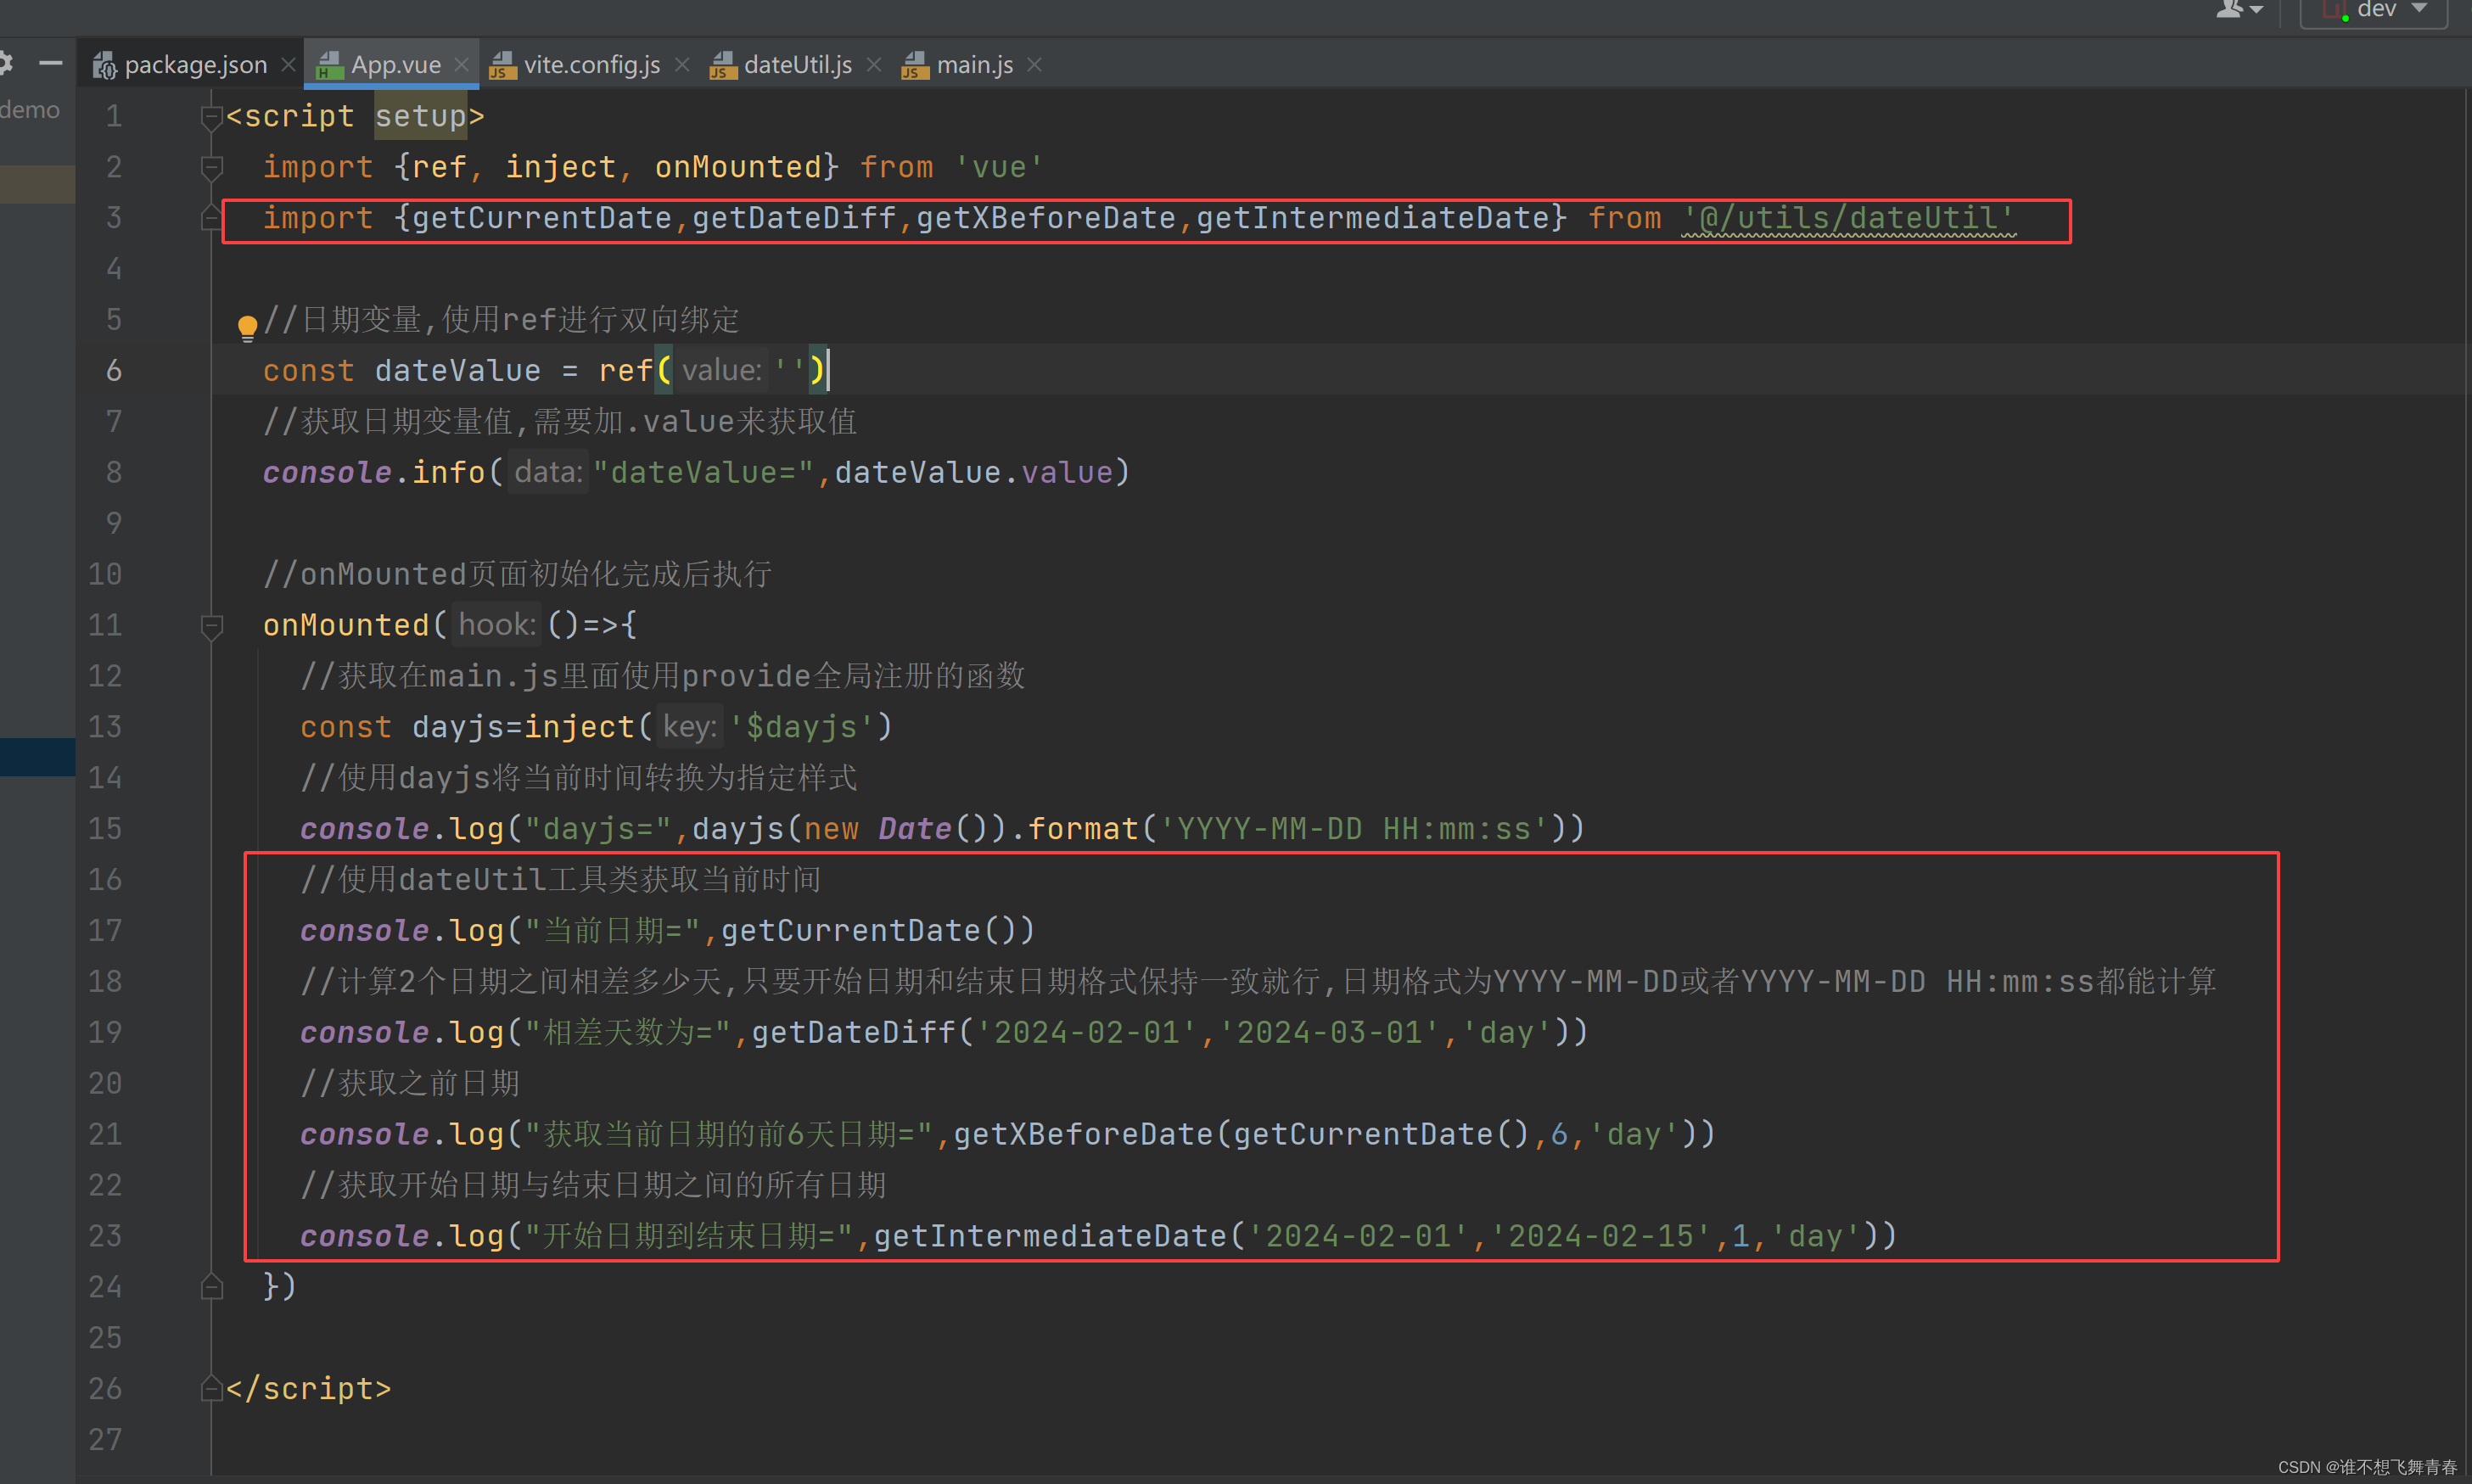
Task: Click the dateValue variable declaration
Action: coord(457,371)
